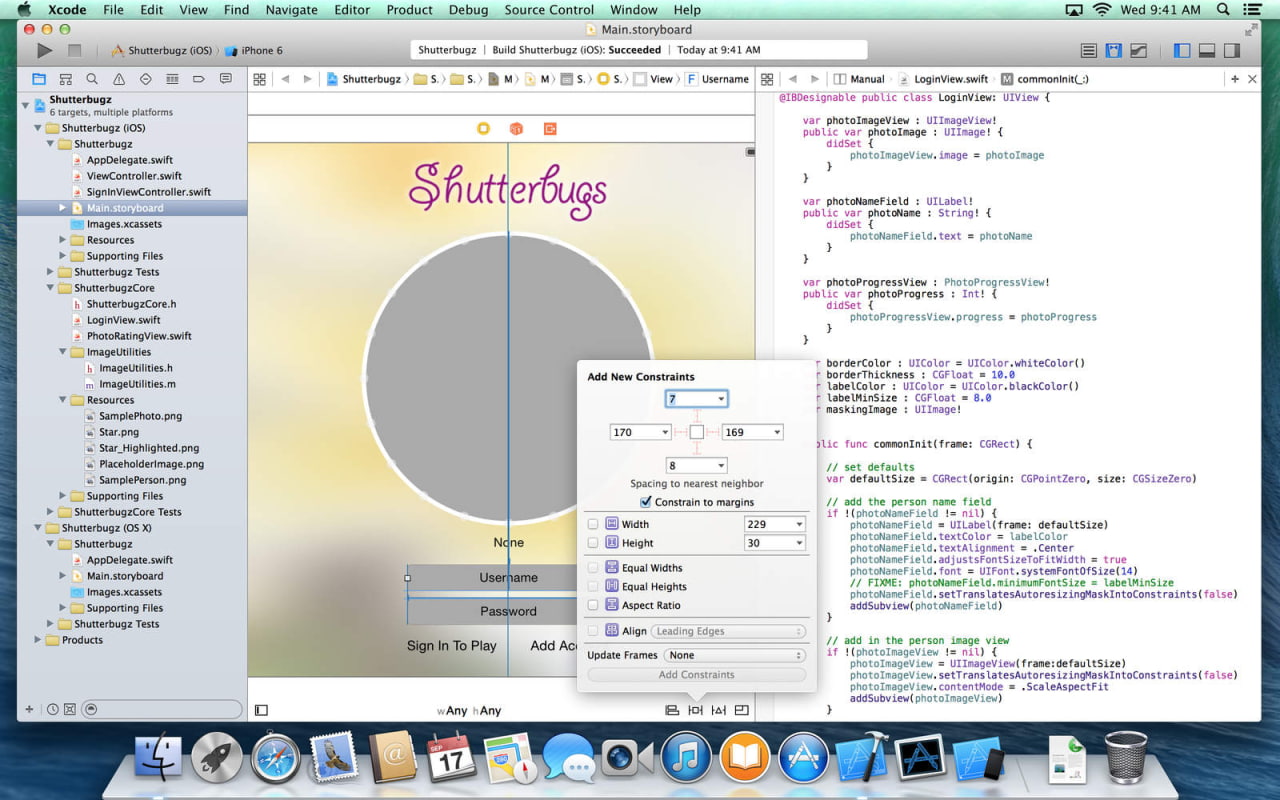Open the Source Control menu

coord(548,10)
